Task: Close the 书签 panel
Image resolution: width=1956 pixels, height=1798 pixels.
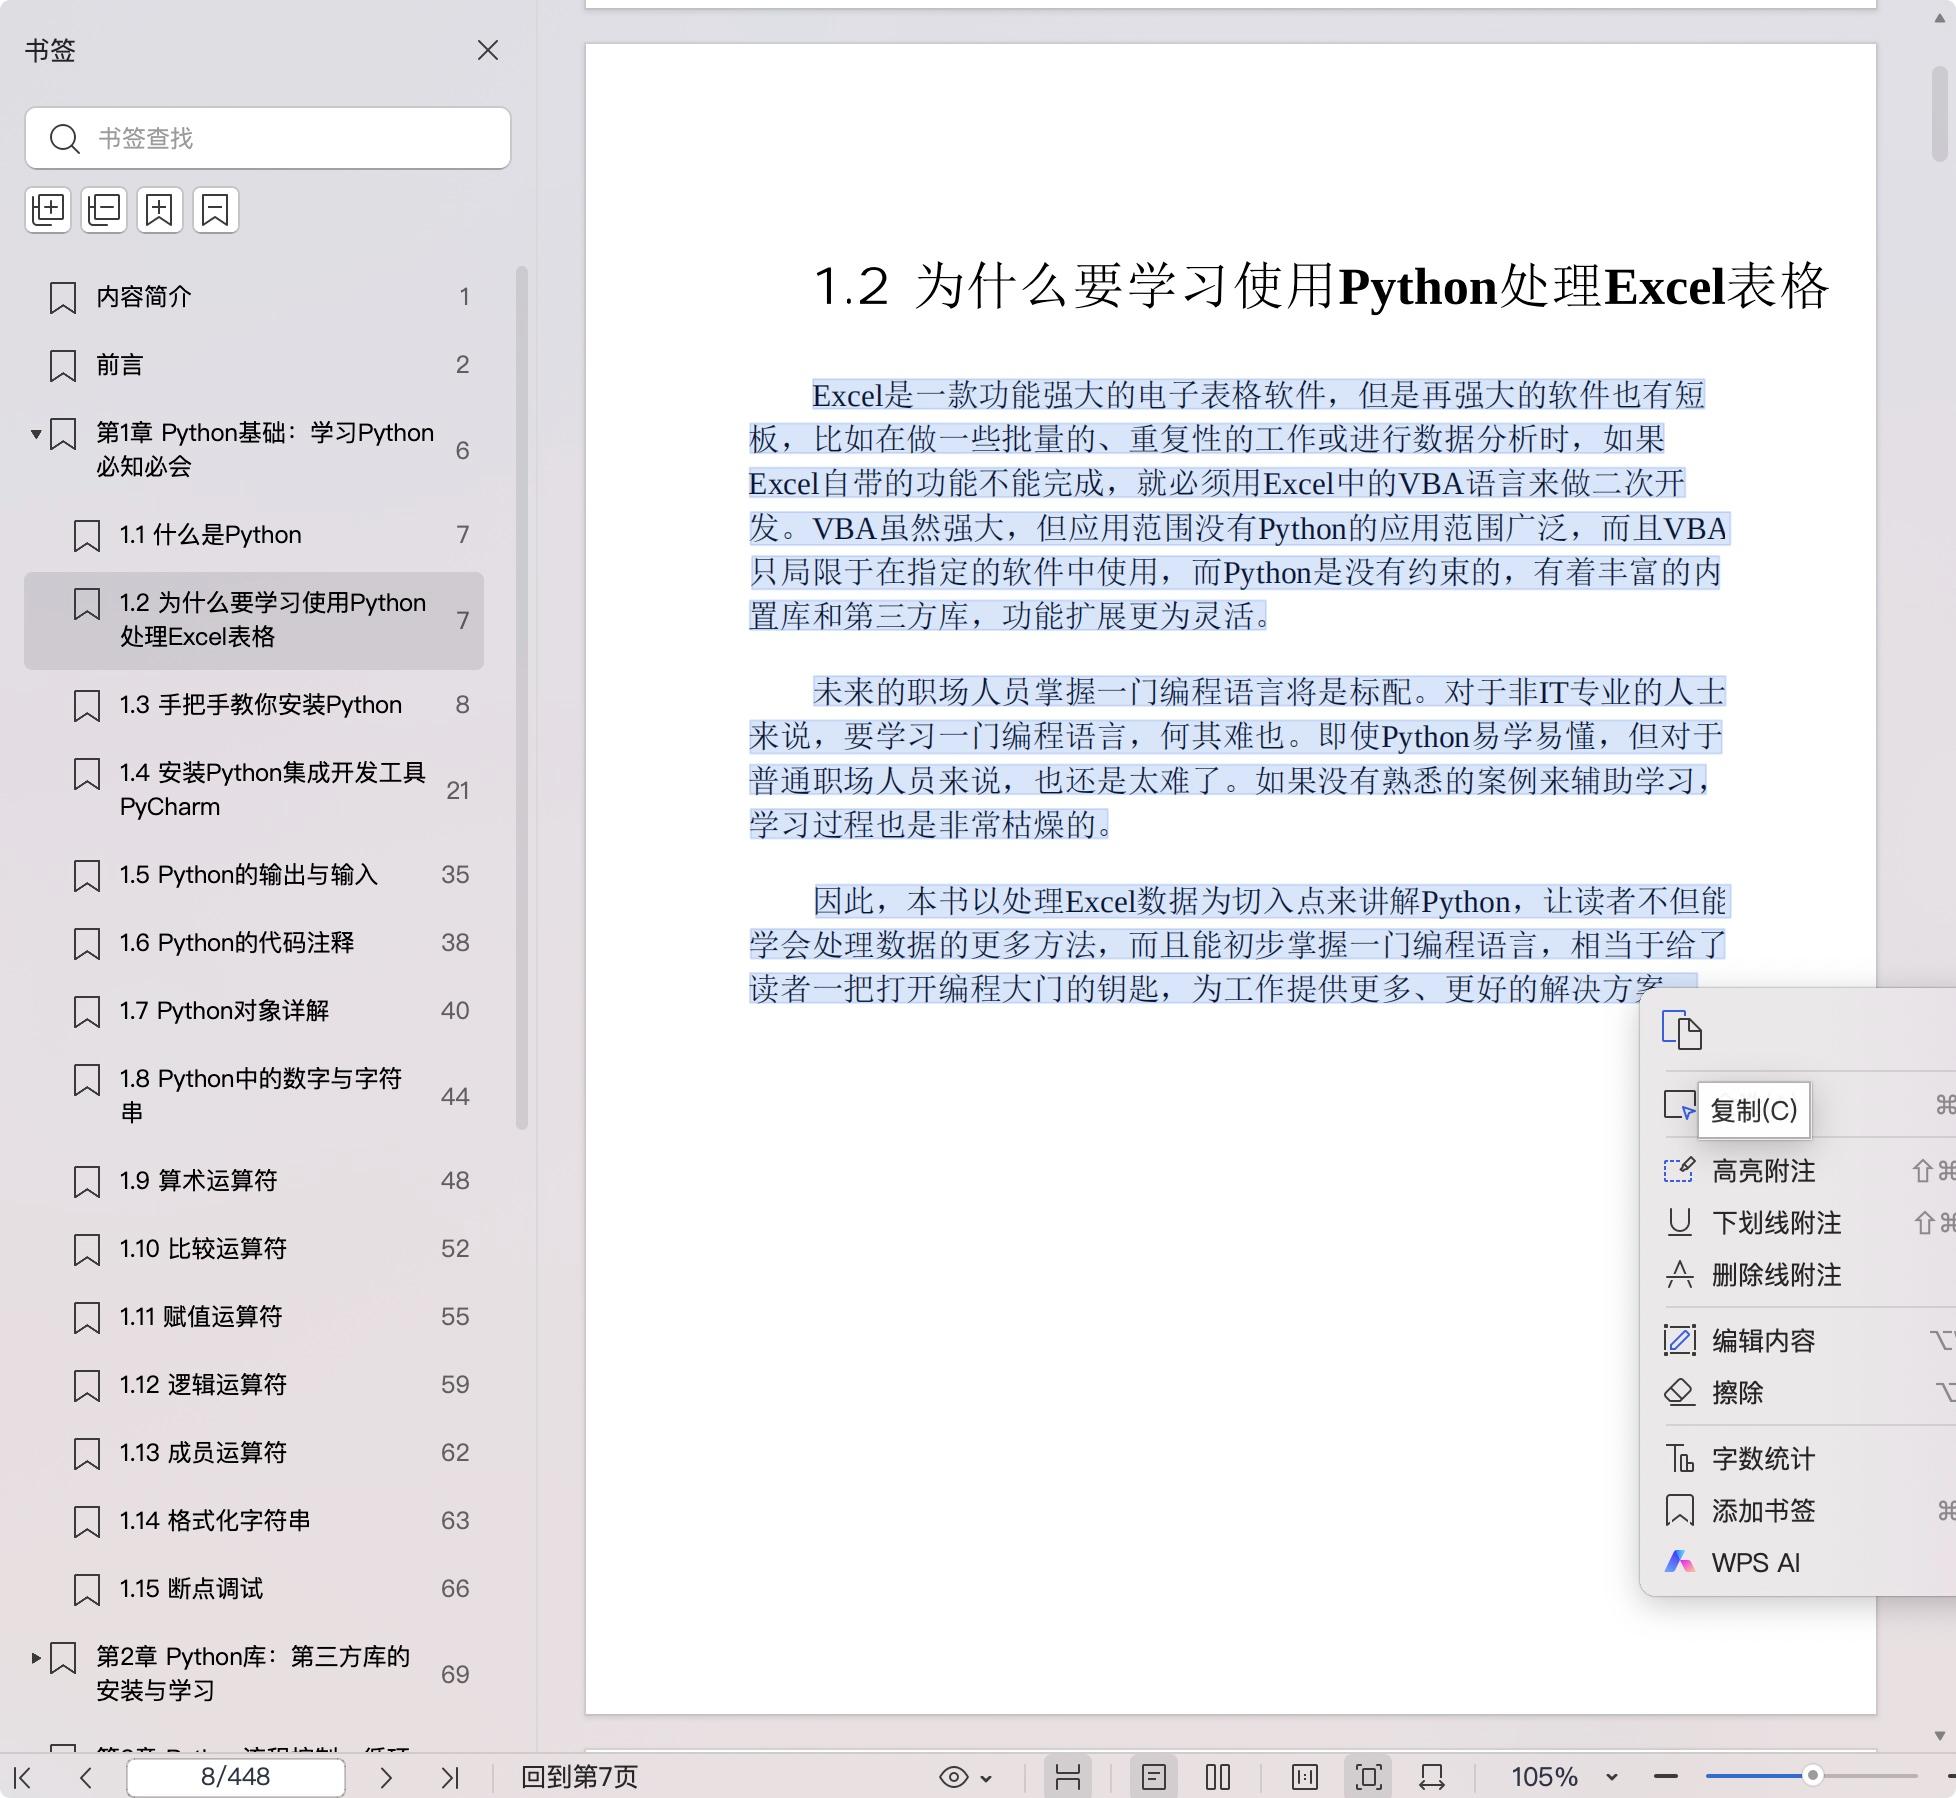Action: click(488, 50)
